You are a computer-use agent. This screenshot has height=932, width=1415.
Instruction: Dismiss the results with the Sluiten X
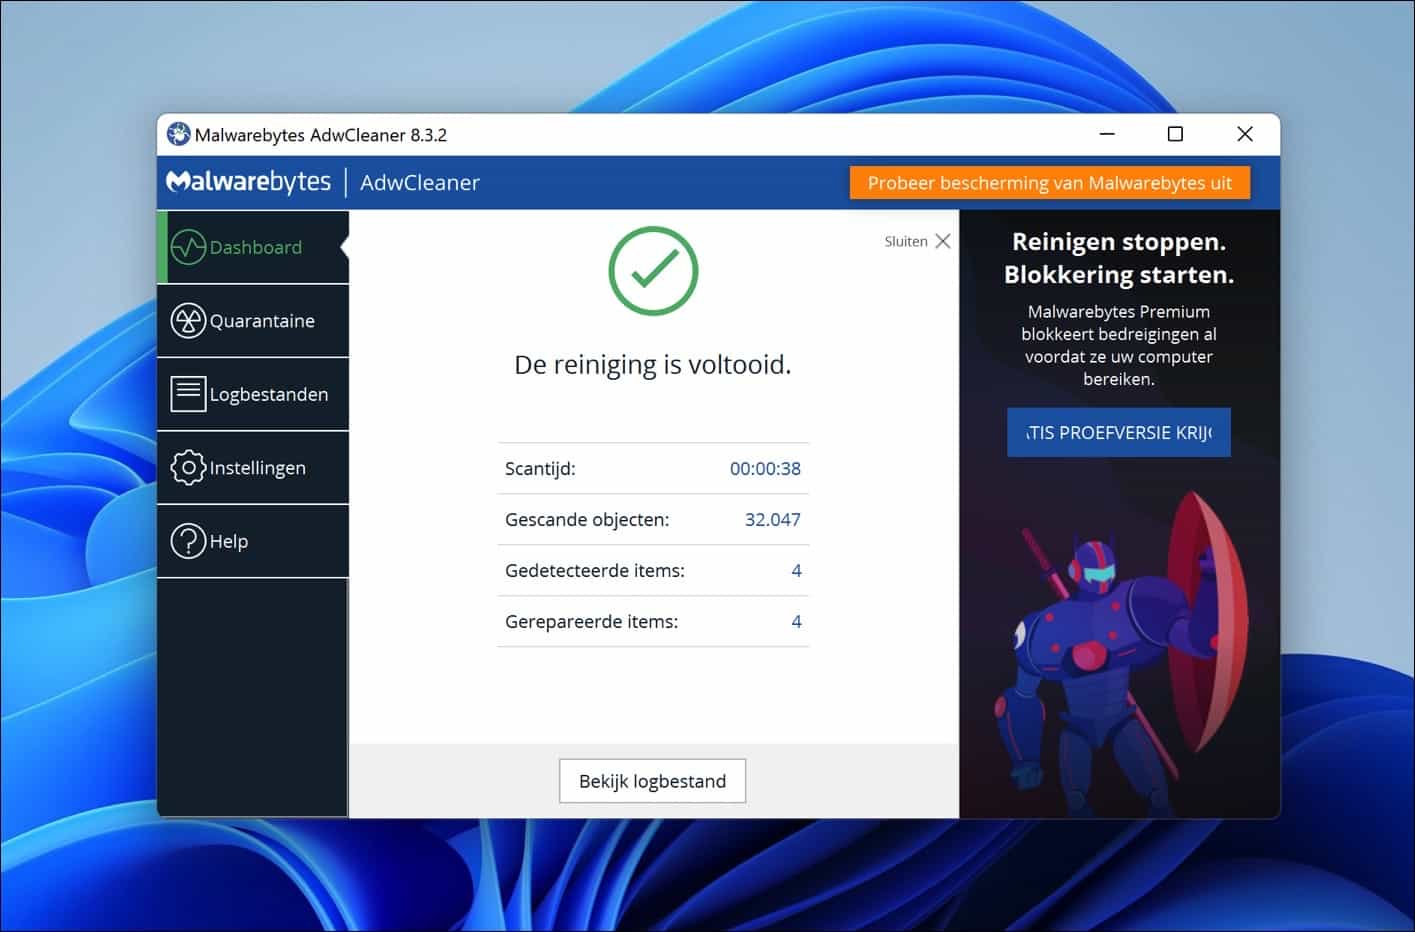pos(943,240)
